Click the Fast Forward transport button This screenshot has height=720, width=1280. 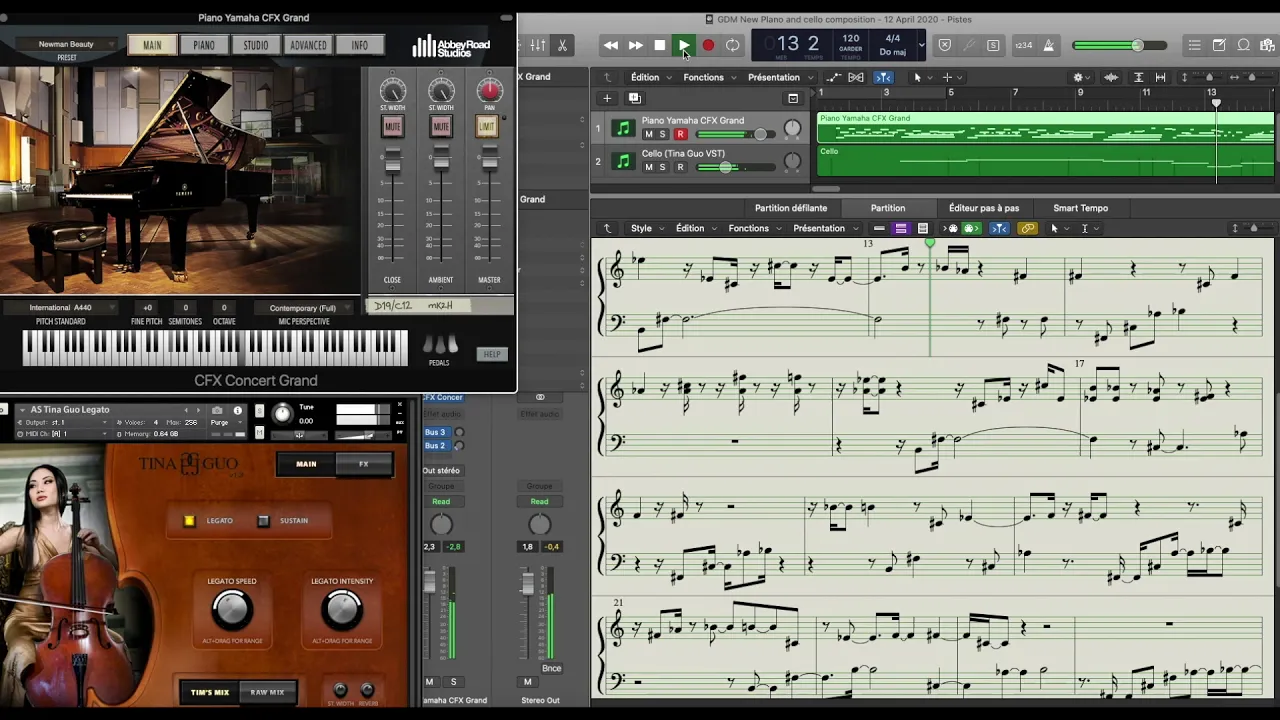635,45
